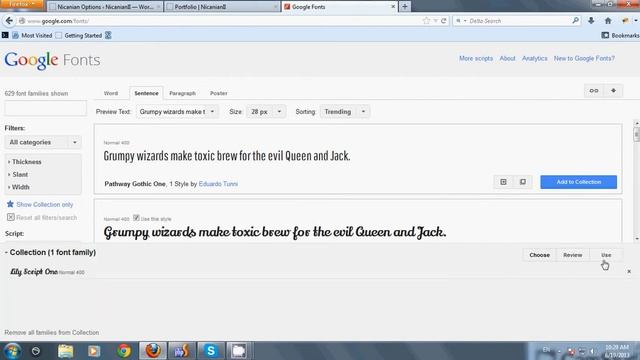Open the All categories filter dropdown
The image size is (640, 360).
click(43, 142)
